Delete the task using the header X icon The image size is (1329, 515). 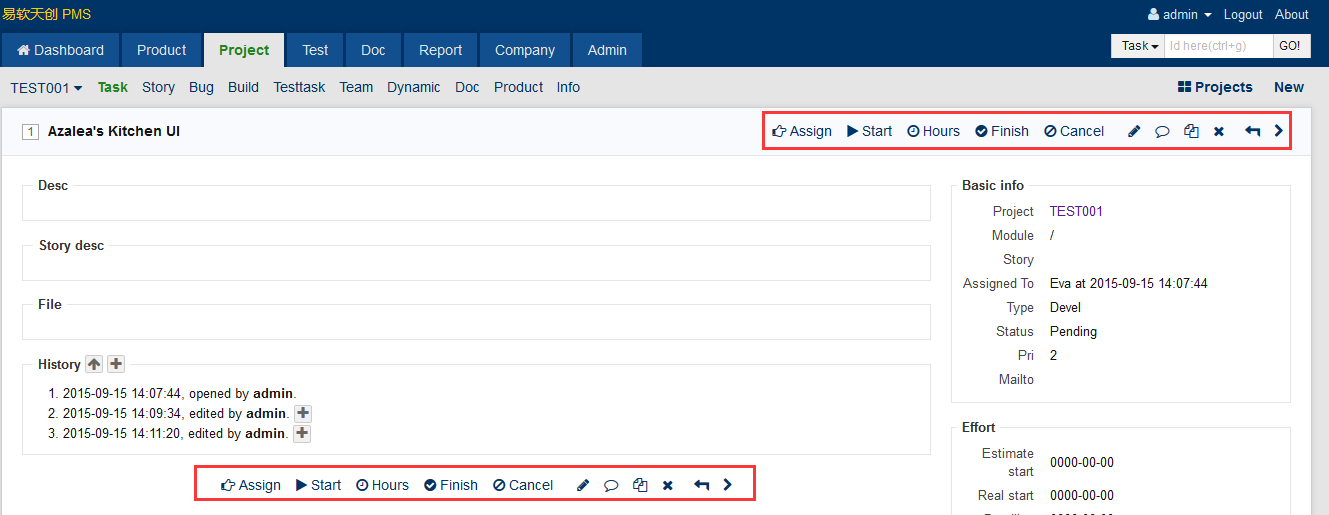pyautogui.click(x=1218, y=131)
